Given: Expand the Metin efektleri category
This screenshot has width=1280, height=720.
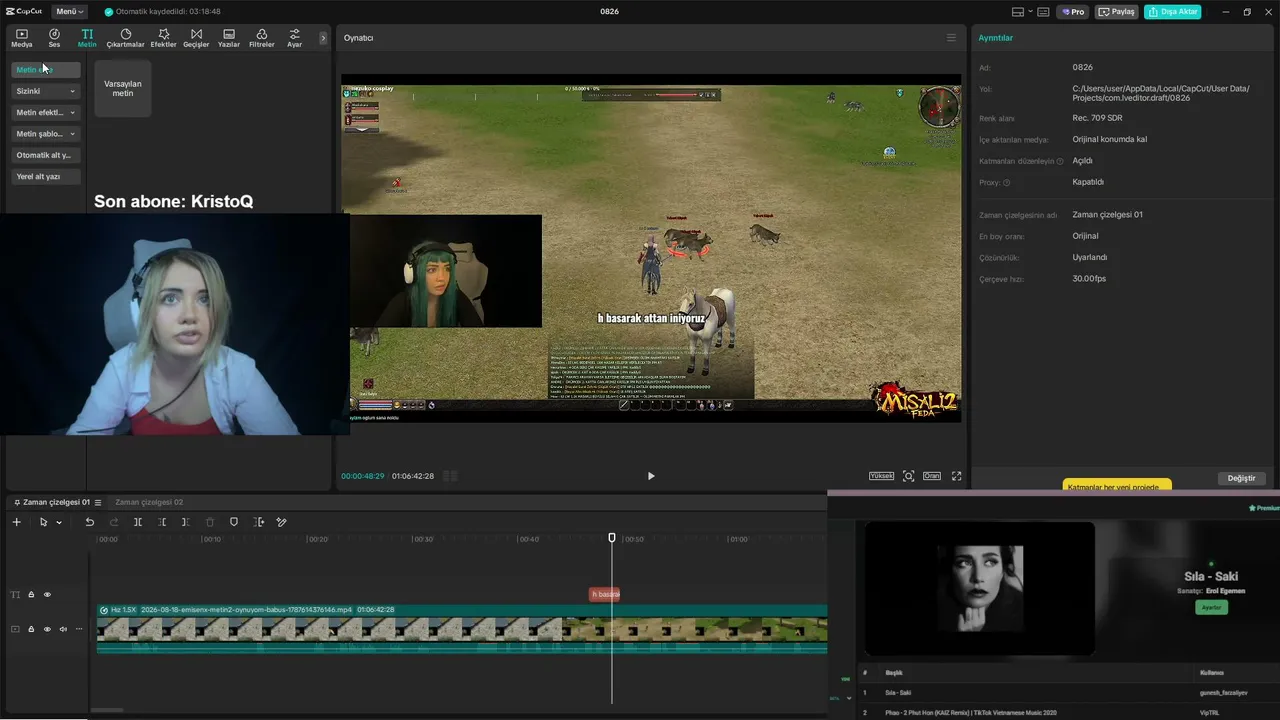Looking at the screenshot, I should coord(46,112).
